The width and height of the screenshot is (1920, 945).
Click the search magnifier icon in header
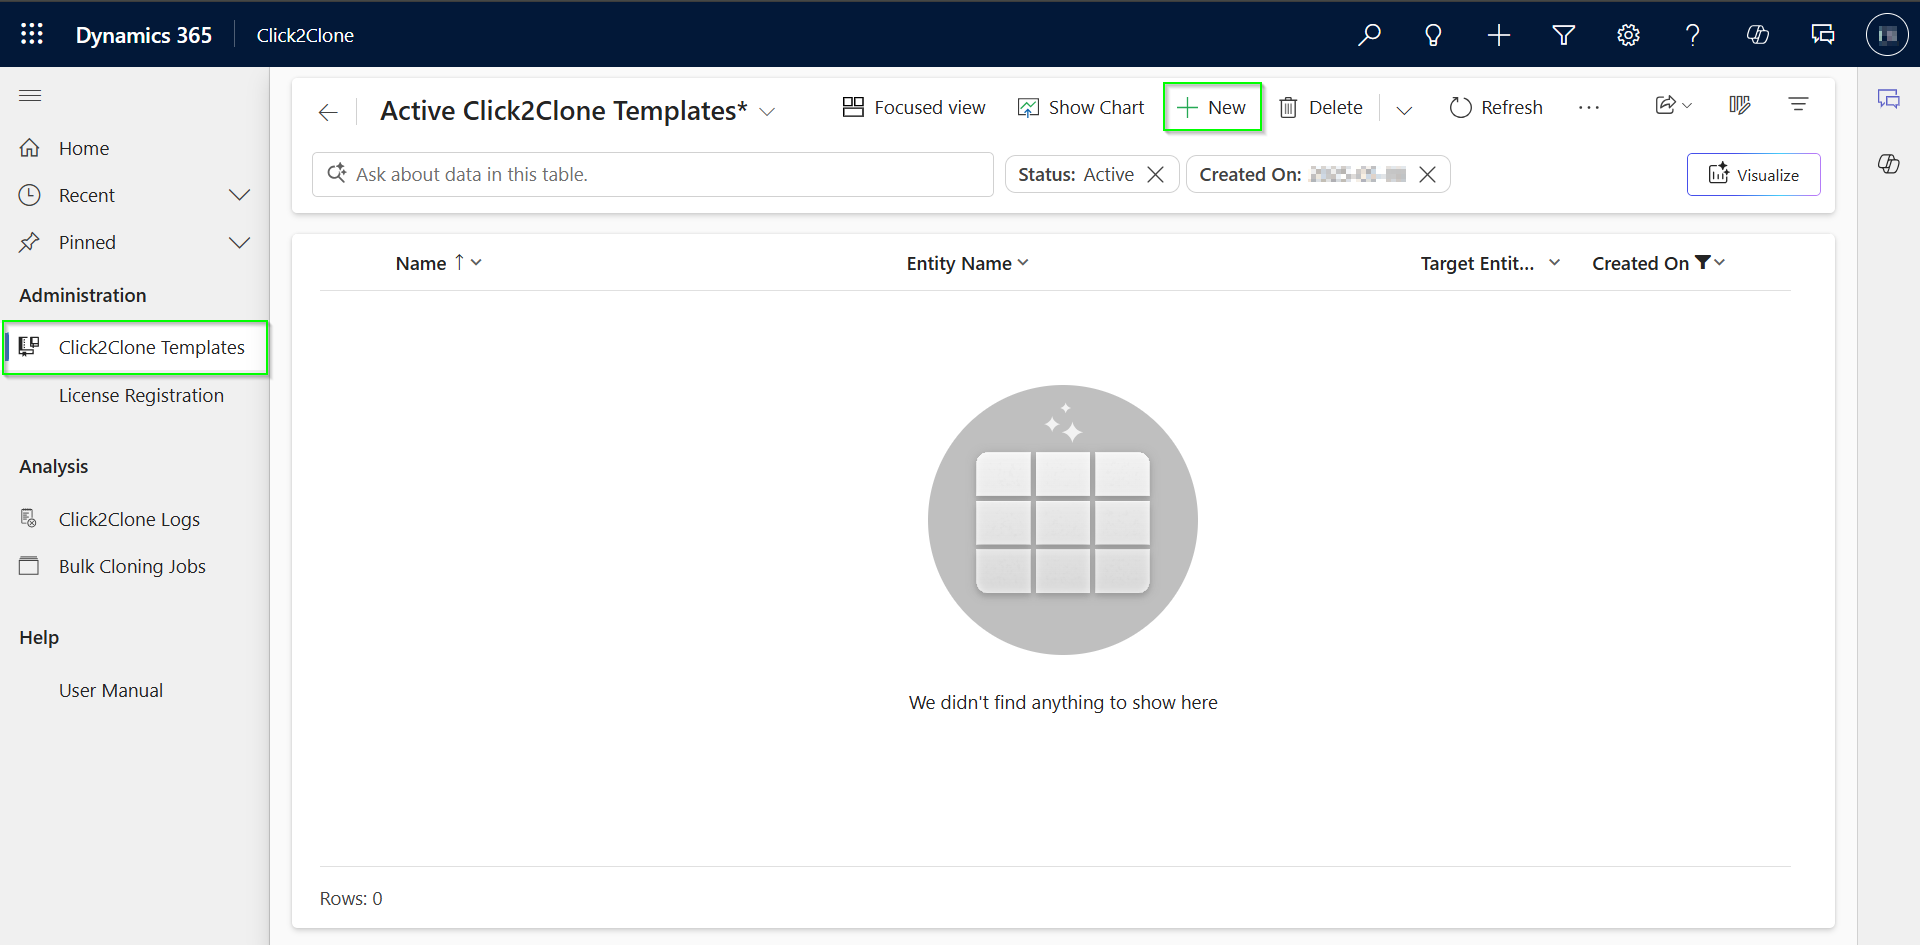[x=1369, y=35]
